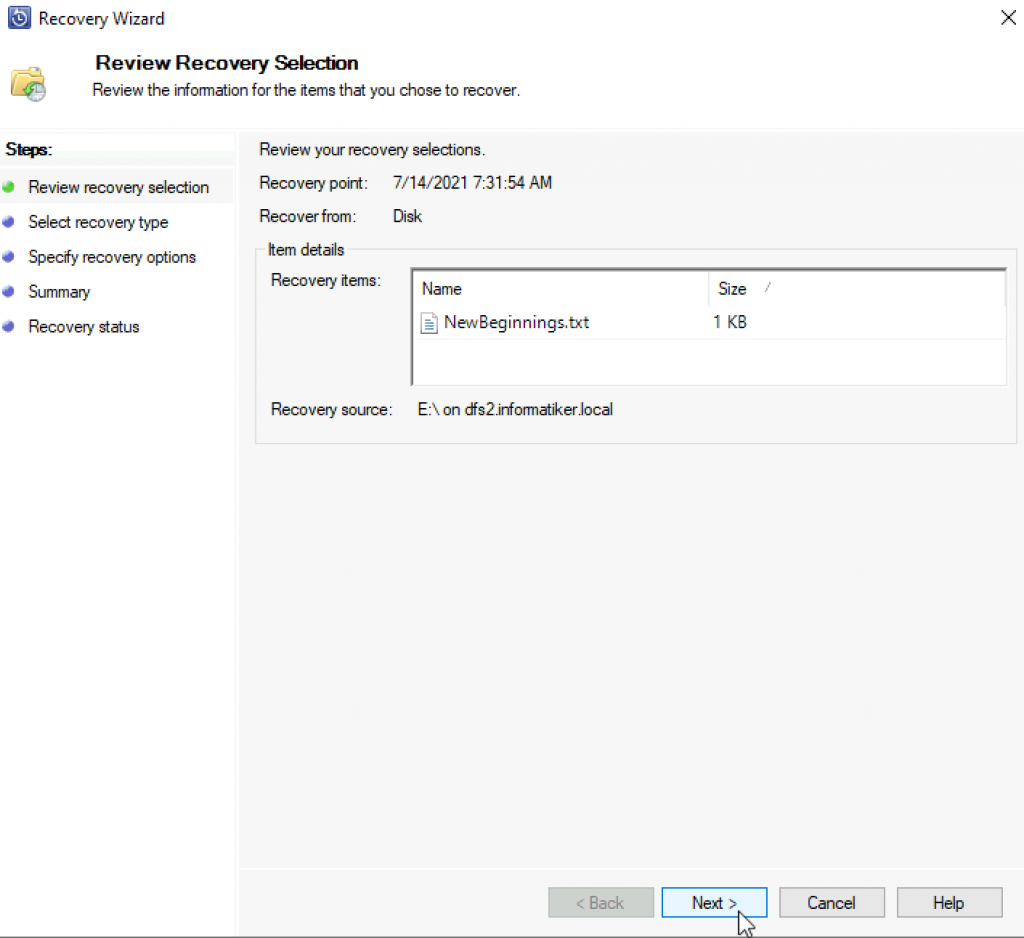Open Help for the wizard
Viewport: 1024px width, 938px height.
[x=949, y=902]
